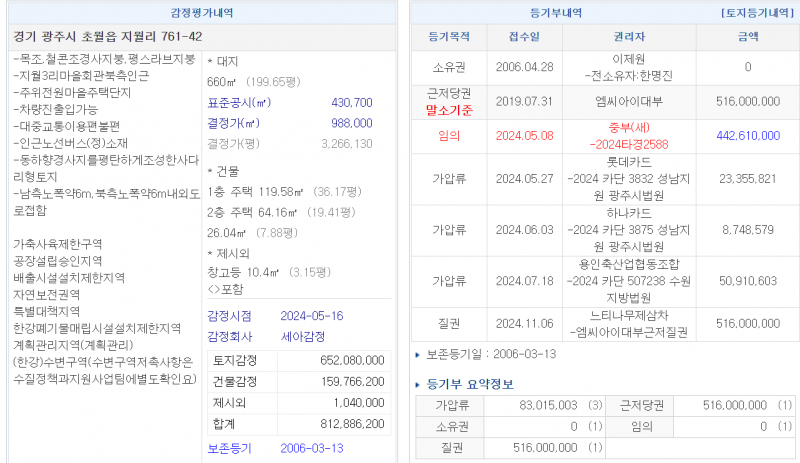Viewport: 800px width, 463px height.
Task: Select 근저당권 date 2019.07.31
Action: 524,101
